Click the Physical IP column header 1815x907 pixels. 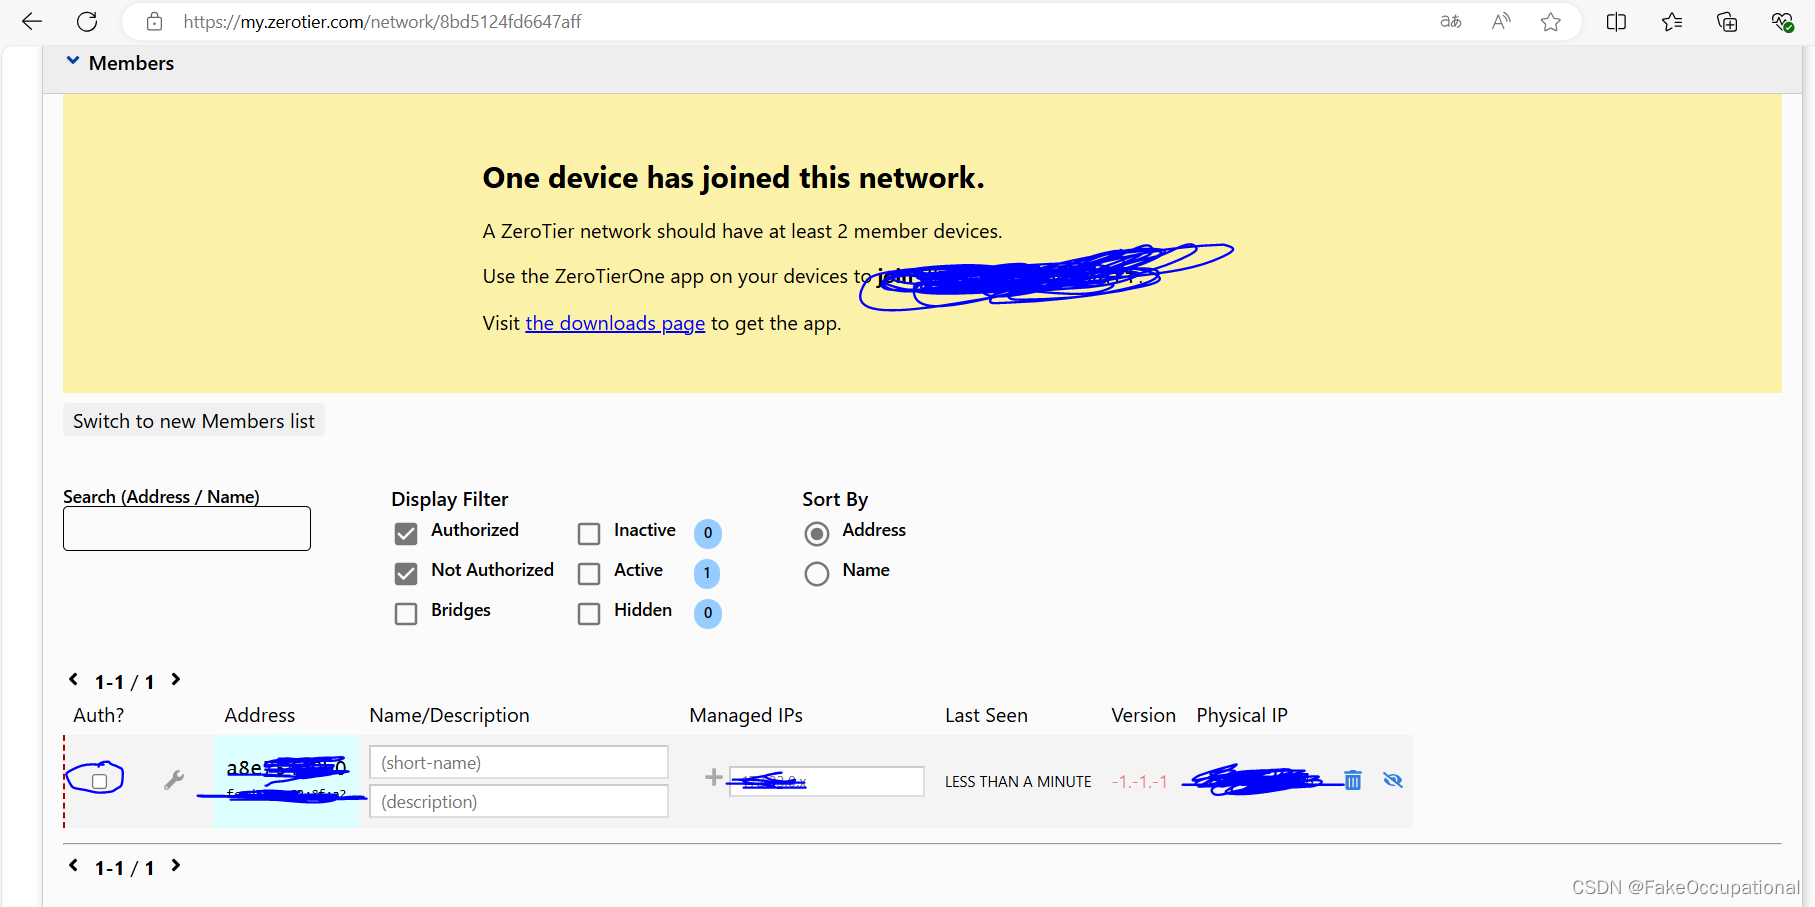(1242, 716)
